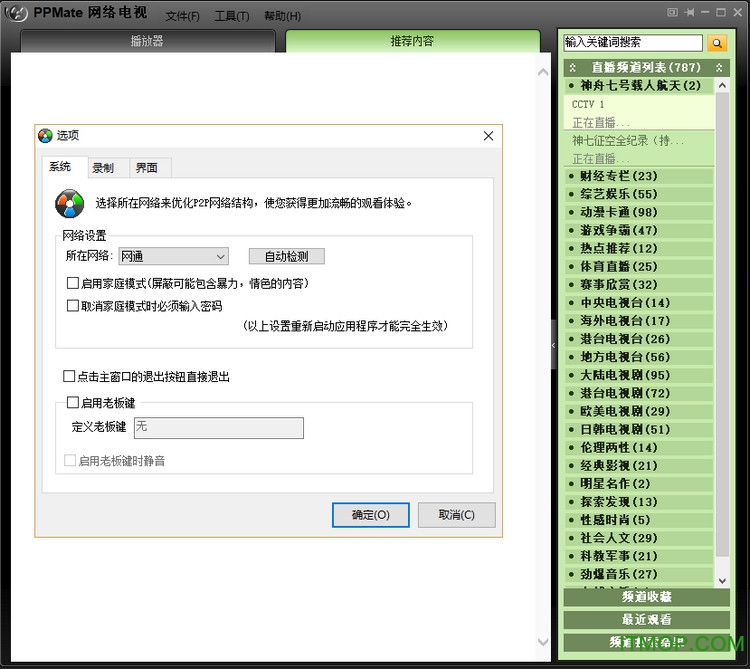Click the PPMate logo icon in title bar

pyautogui.click(x=17, y=13)
